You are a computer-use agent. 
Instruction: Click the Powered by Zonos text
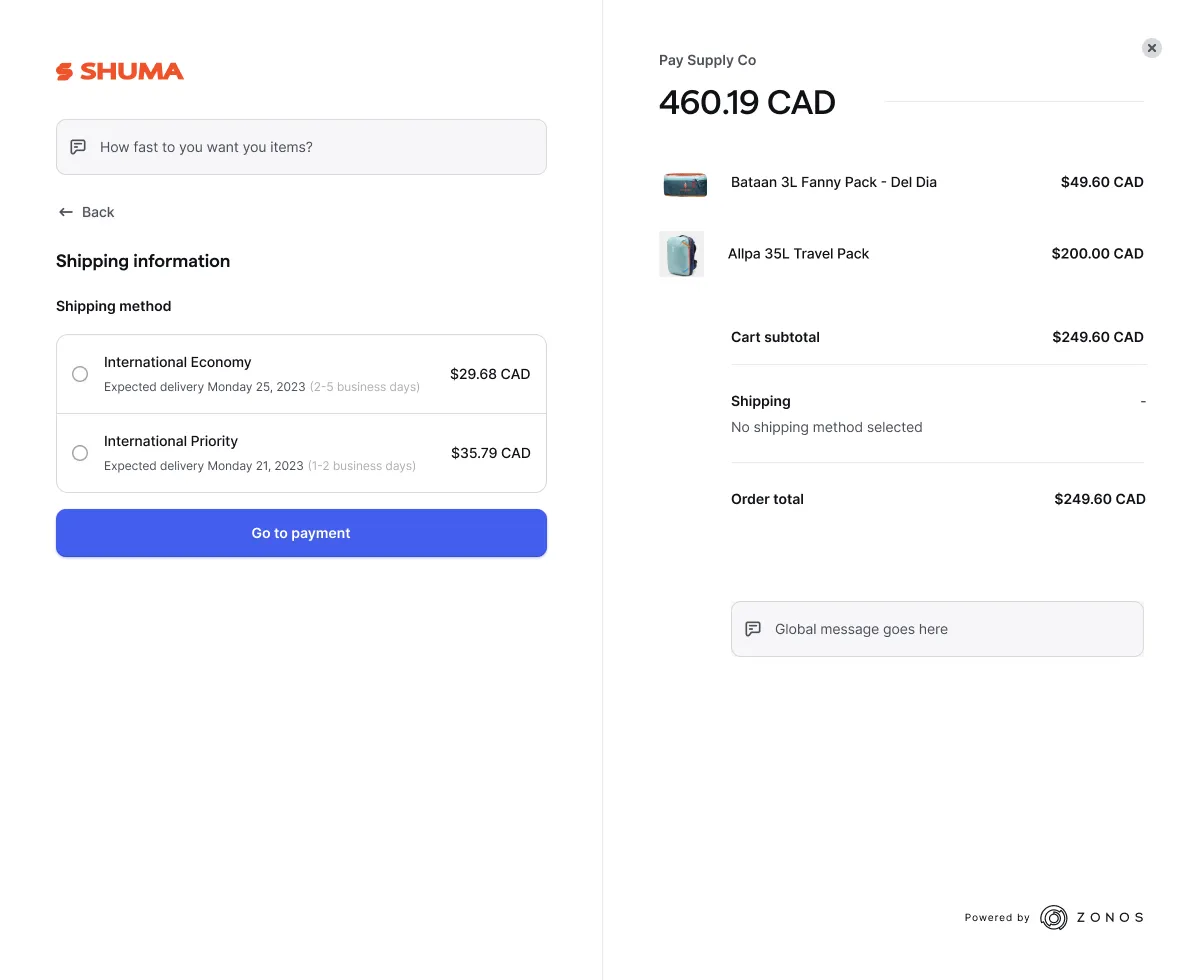(x=997, y=918)
